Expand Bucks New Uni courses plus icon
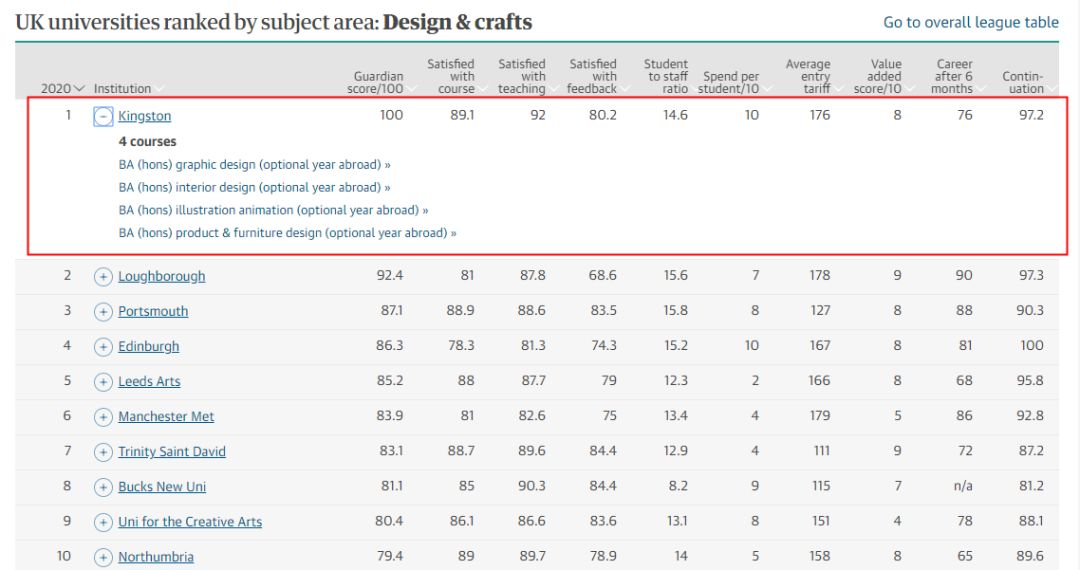 [x=103, y=487]
